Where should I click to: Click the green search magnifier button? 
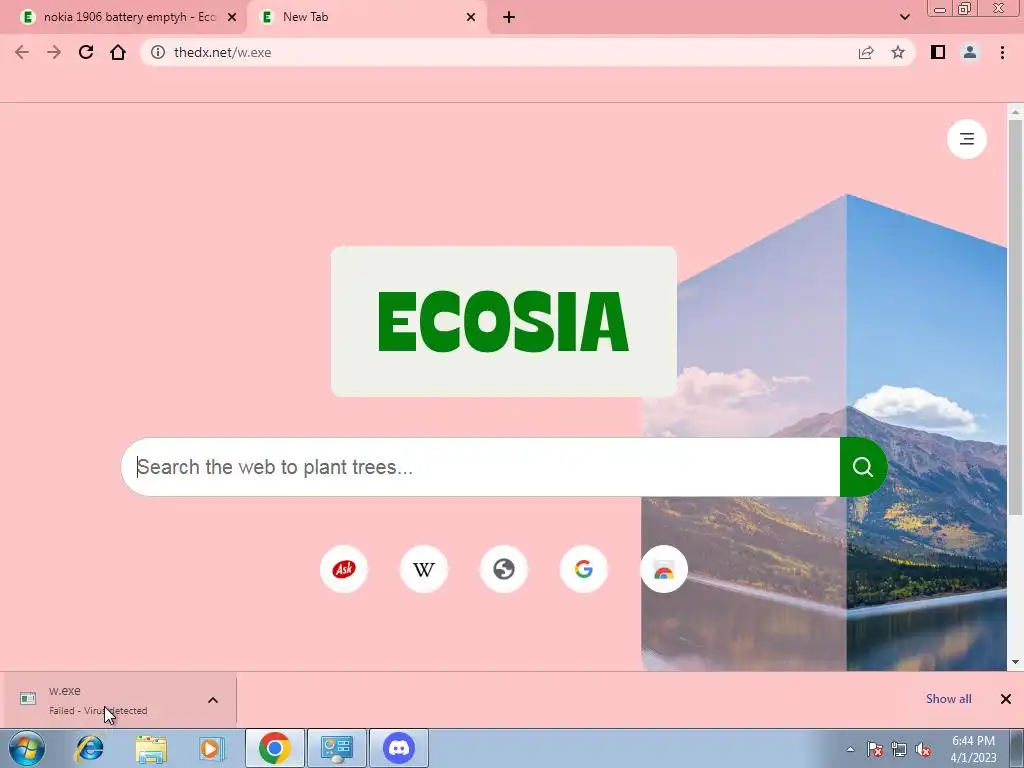point(863,467)
